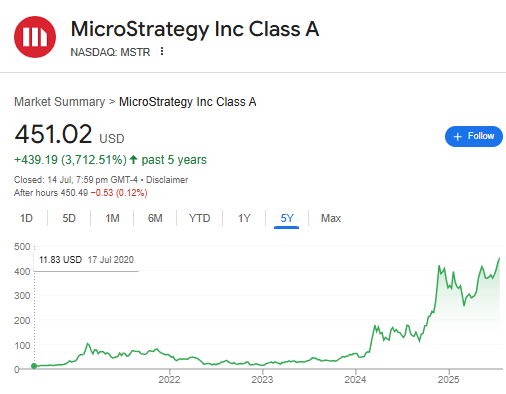Open the three-dot menu beside NASDAQ: MSTR
Viewport: 506px width, 394px height.
point(162,51)
